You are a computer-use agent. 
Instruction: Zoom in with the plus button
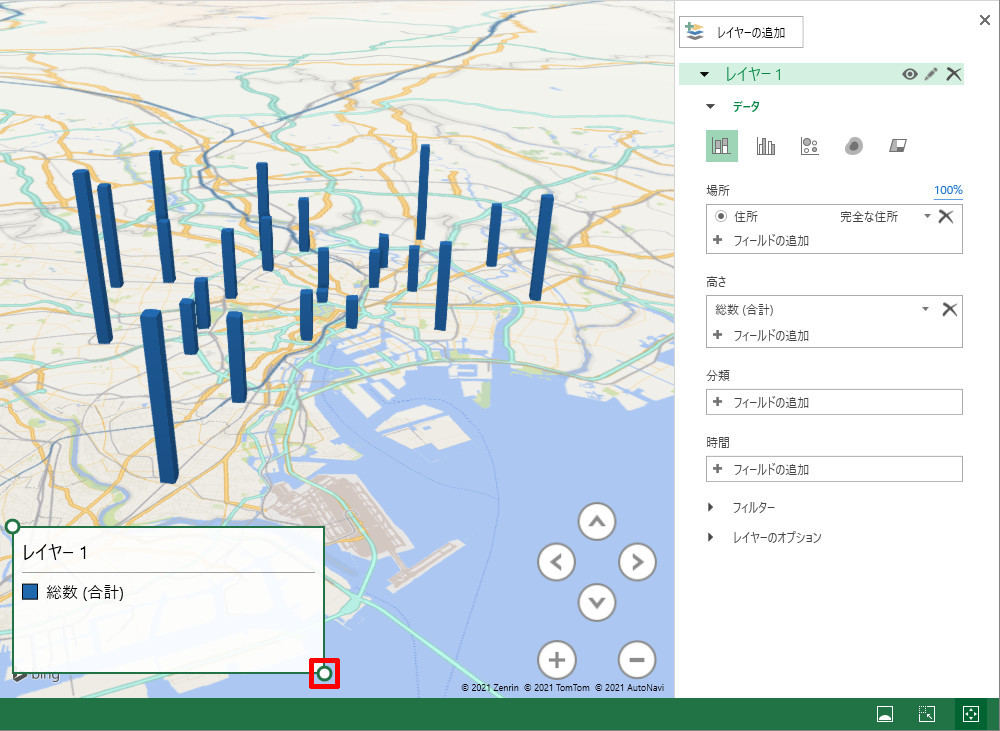pyautogui.click(x=557, y=659)
